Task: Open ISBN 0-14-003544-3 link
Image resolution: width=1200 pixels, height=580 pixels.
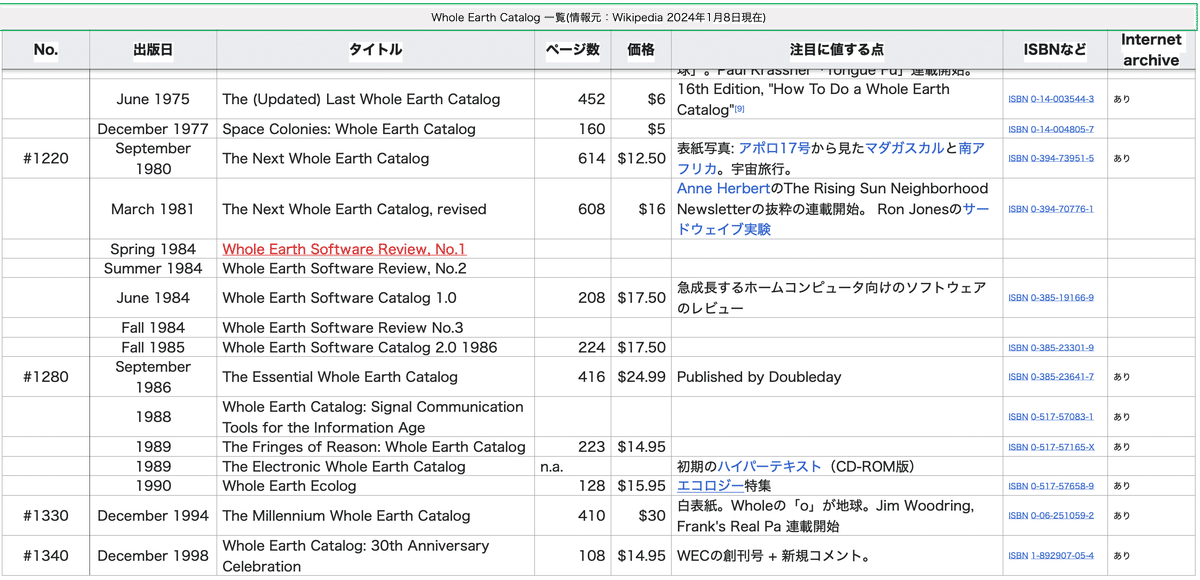Action: pos(1051,100)
